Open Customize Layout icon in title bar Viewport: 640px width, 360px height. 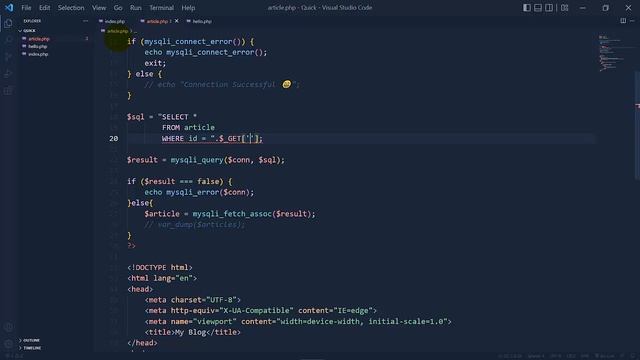[x=564, y=8]
